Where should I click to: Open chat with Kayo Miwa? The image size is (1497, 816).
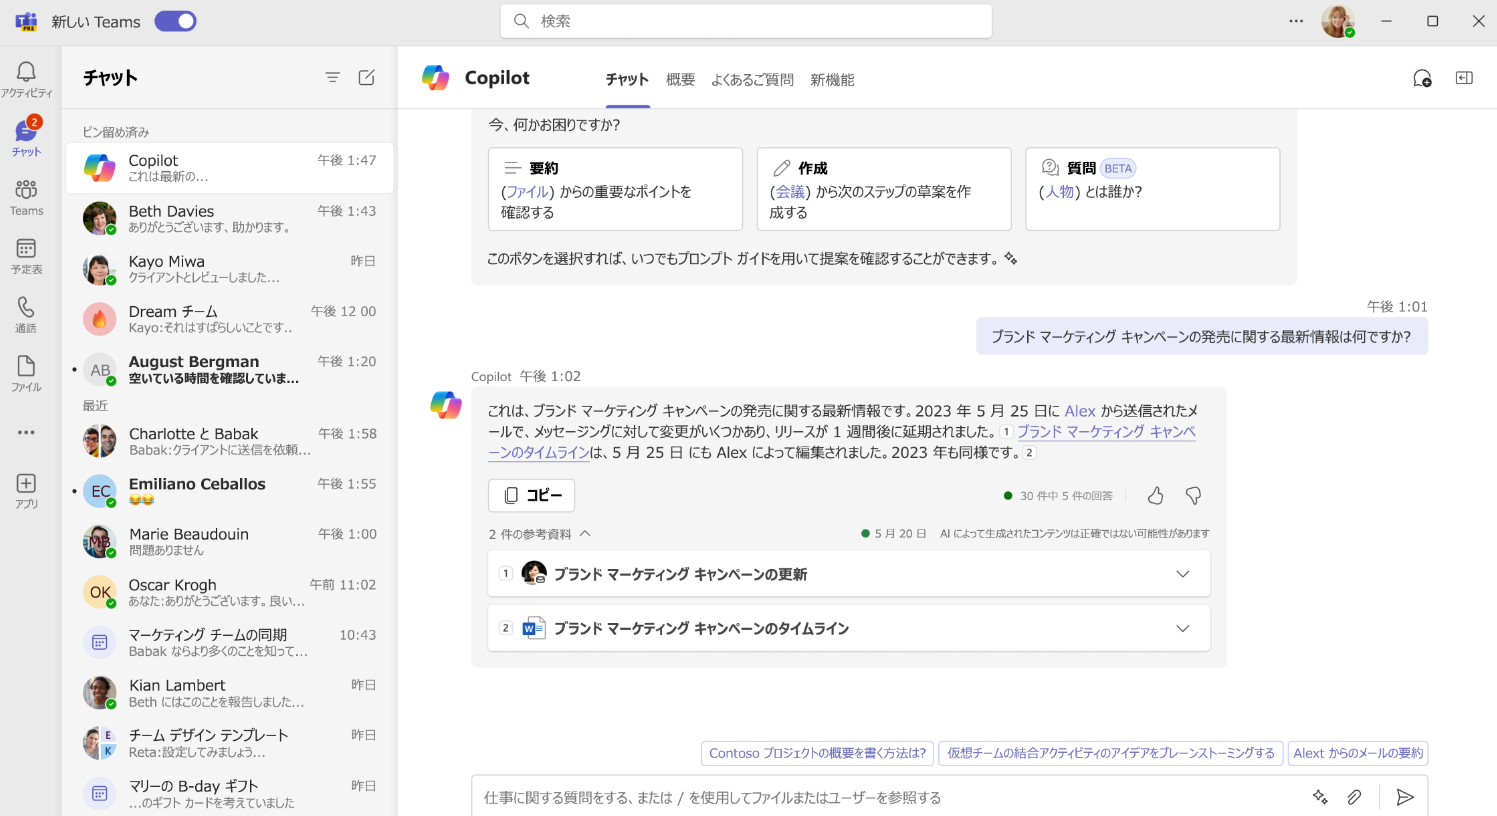(x=230, y=268)
